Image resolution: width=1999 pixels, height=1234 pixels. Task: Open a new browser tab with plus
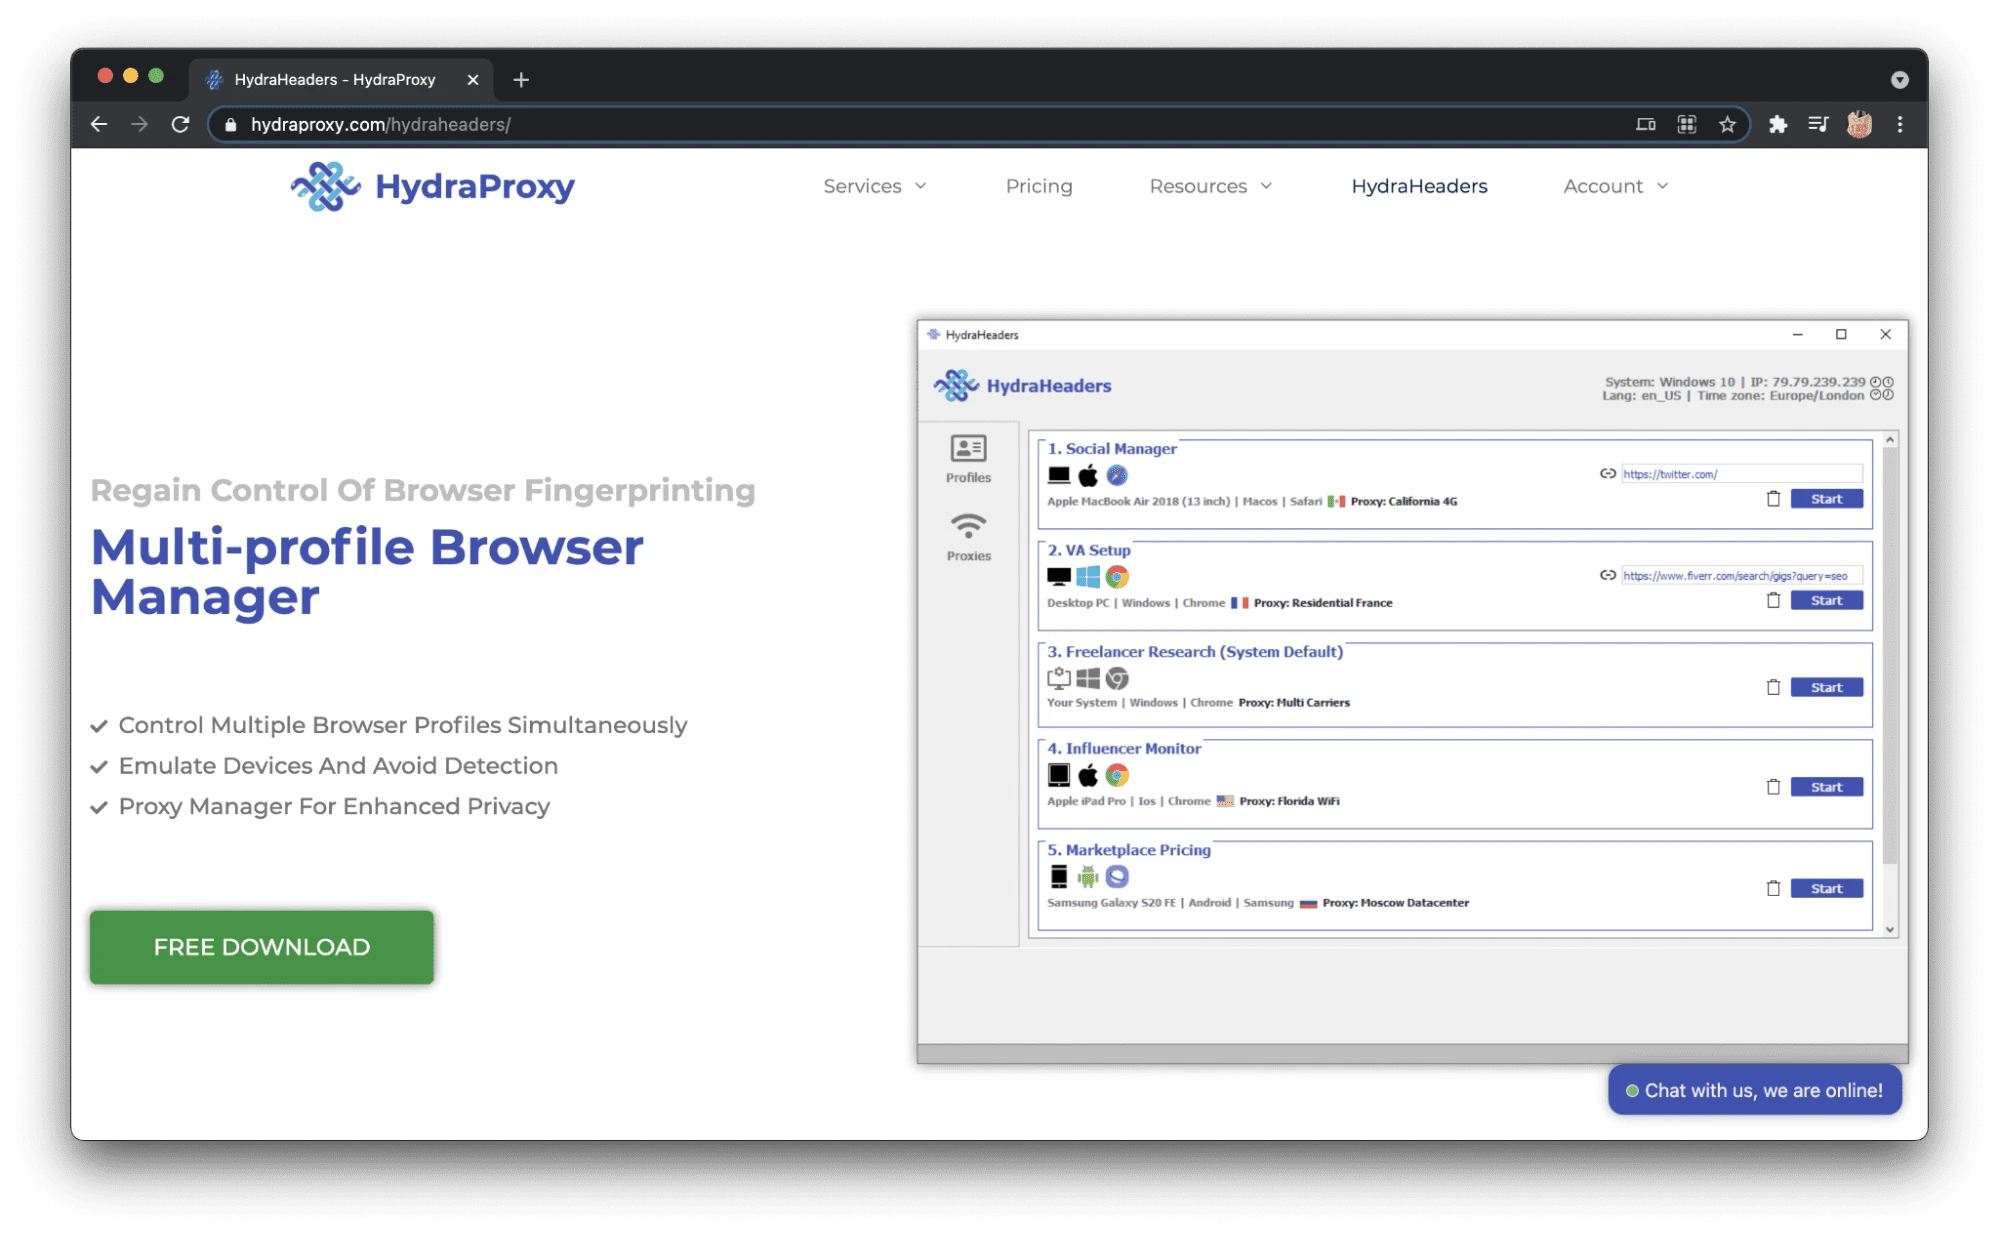(x=521, y=79)
